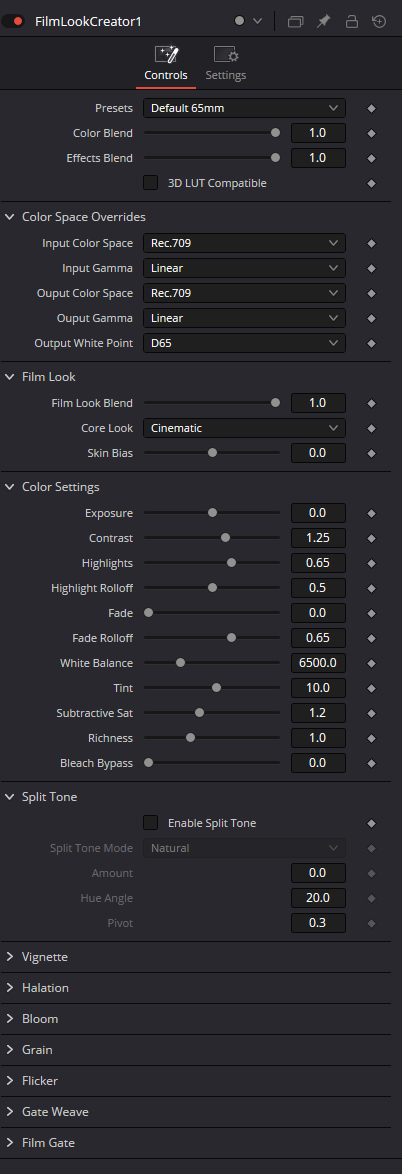The width and height of the screenshot is (402, 1174).
Task: Click keyframe diamond for Core Look
Action: click(371, 428)
